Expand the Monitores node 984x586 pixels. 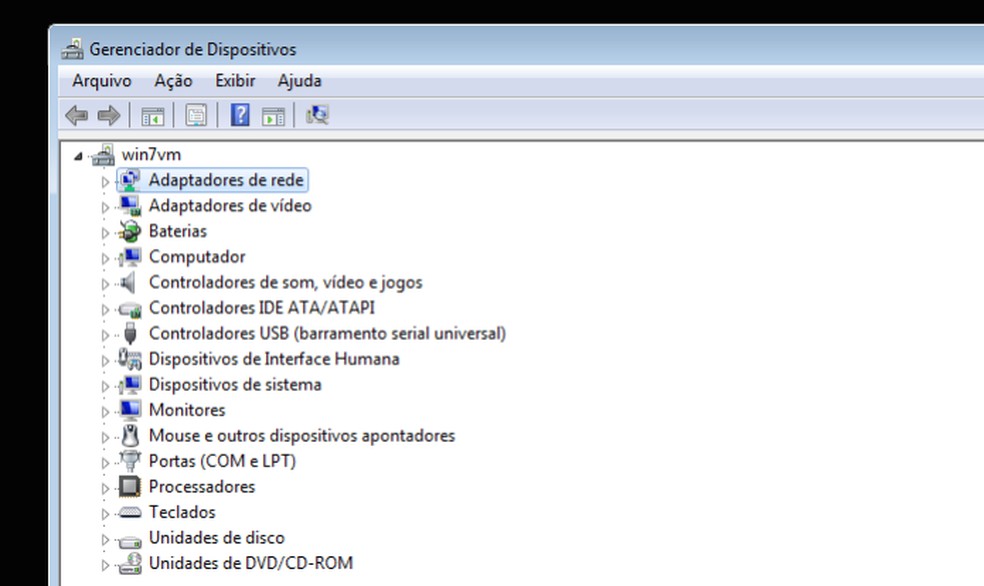(x=105, y=412)
